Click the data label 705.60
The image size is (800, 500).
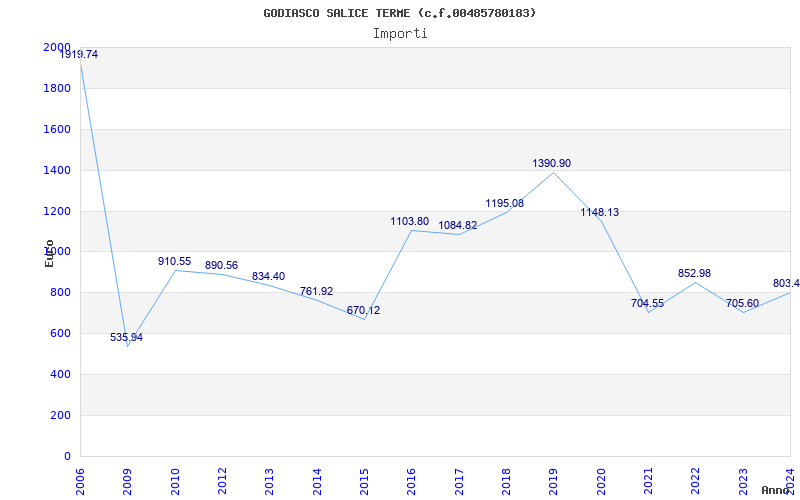pyautogui.click(x=742, y=304)
